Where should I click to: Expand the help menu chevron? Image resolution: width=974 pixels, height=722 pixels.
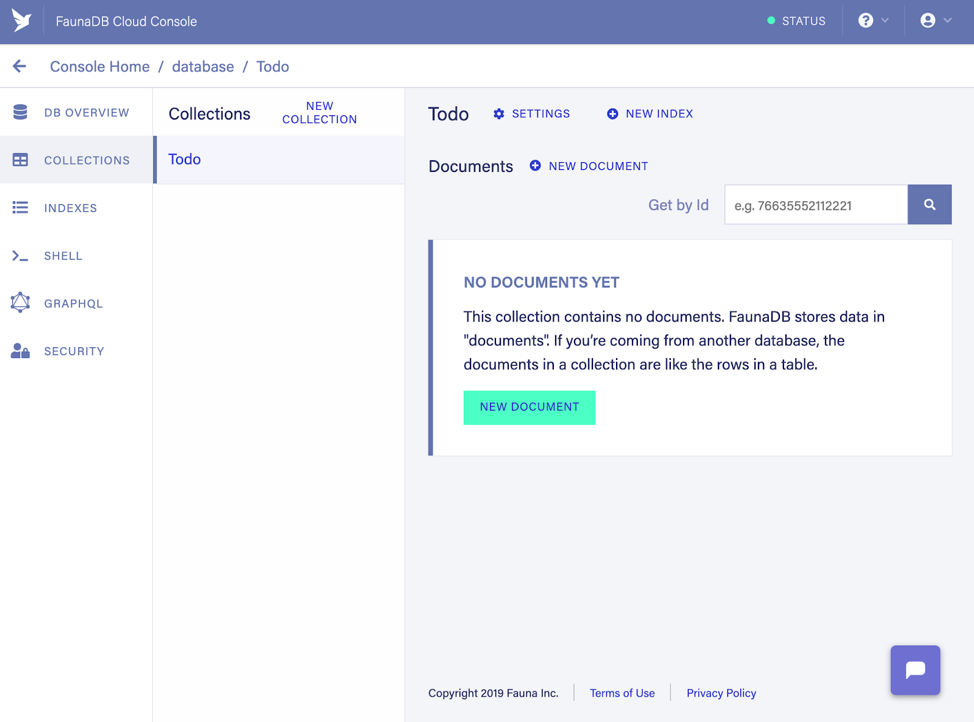click(x=885, y=21)
